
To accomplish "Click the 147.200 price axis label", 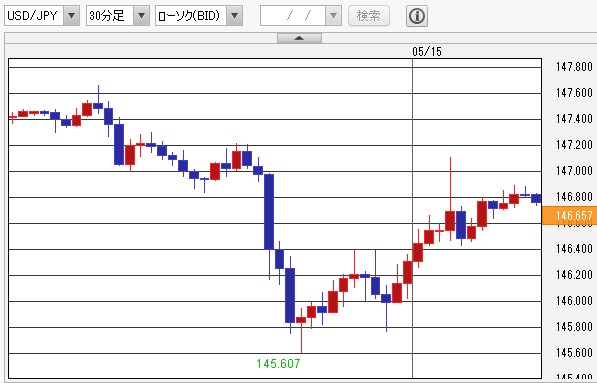I will pos(574,145).
